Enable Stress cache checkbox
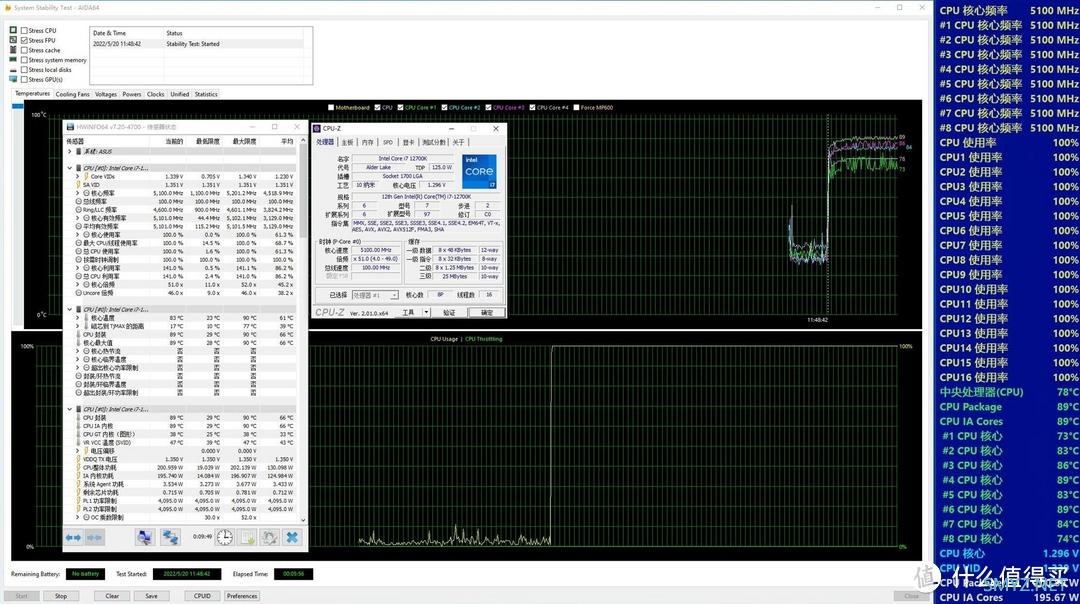Screen dimensions: 1080x604 (x=24, y=50)
